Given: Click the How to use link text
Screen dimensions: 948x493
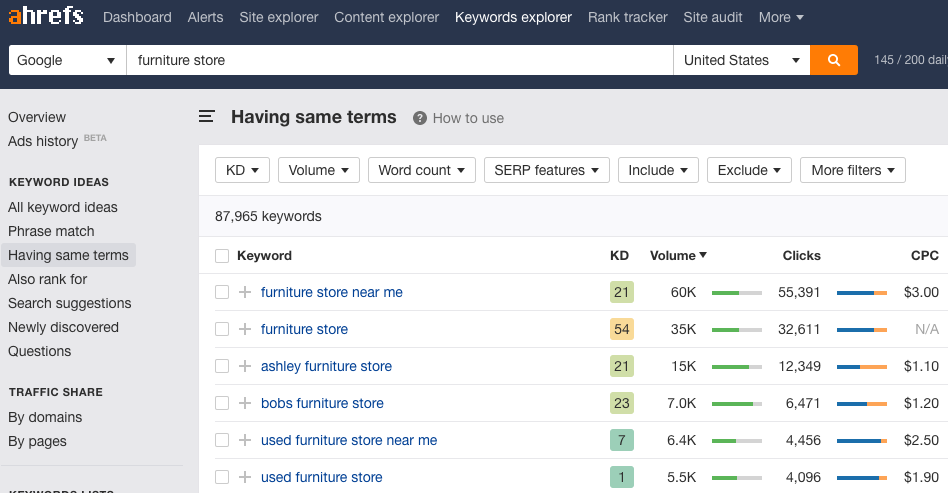Looking at the screenshot, I should click(x=469, y=118).
